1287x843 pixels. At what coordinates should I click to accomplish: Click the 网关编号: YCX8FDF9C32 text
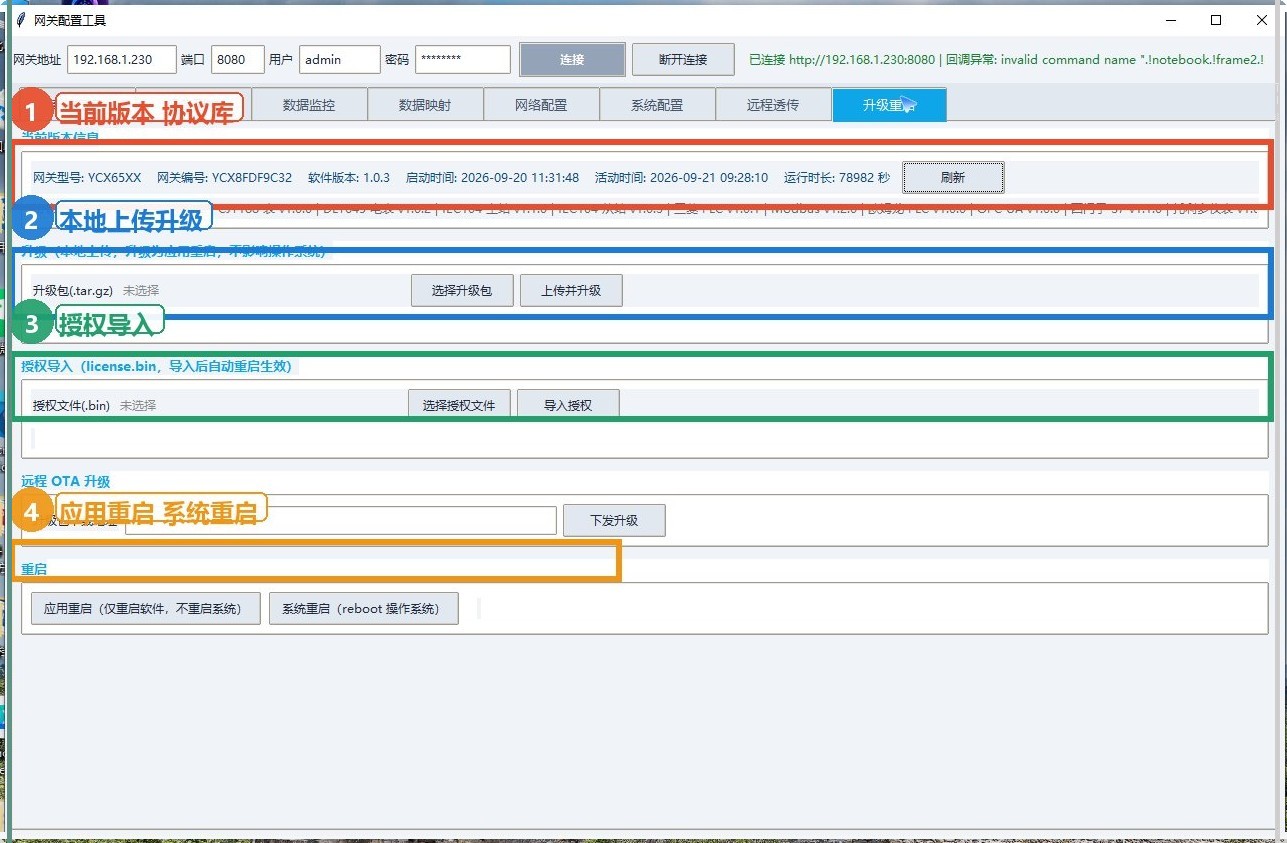[225, 178]
